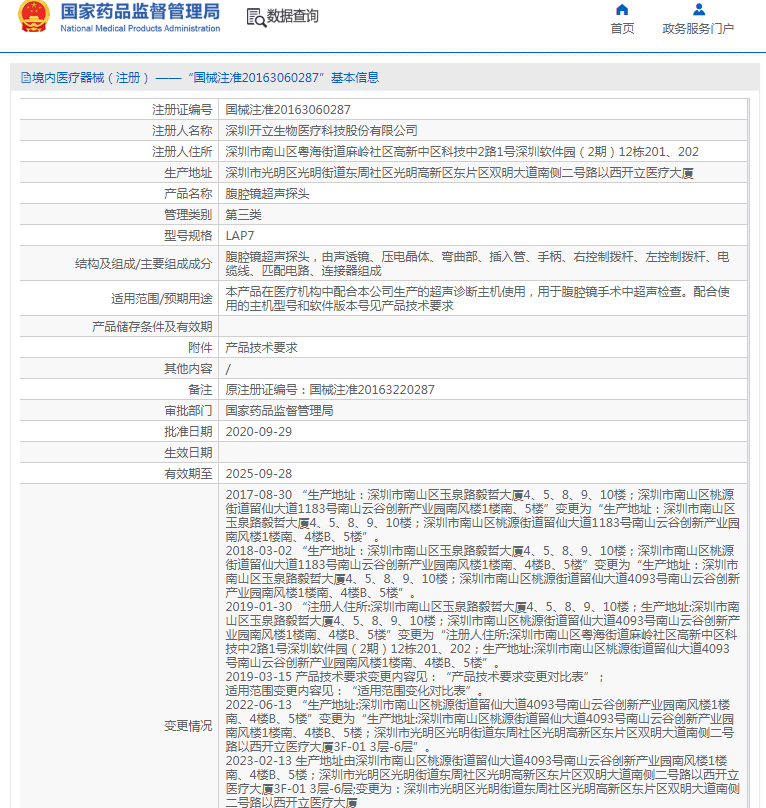Click the 附件 label

[x=200, y=348]
